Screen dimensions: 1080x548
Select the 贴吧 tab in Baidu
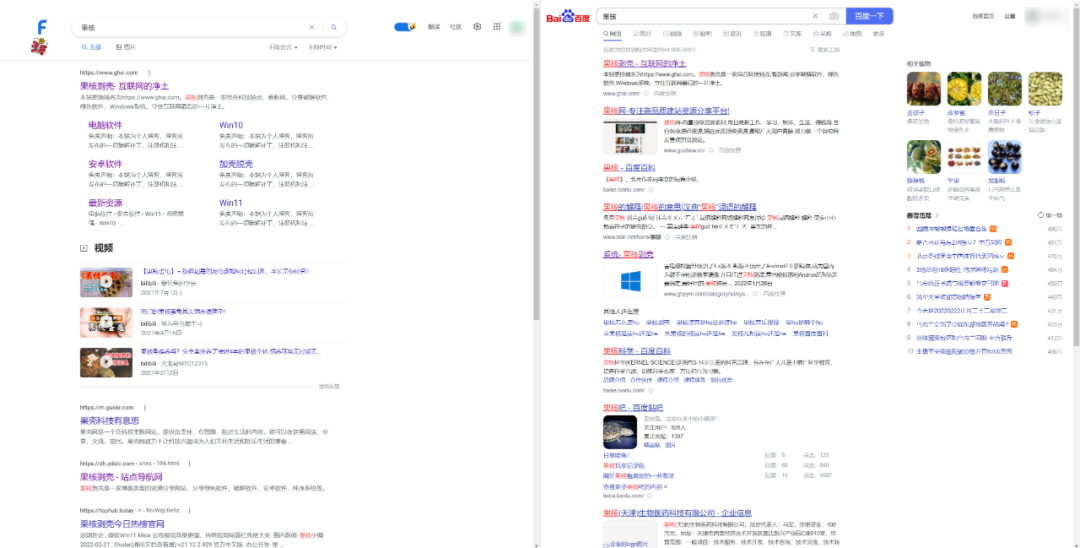point(702,33)
